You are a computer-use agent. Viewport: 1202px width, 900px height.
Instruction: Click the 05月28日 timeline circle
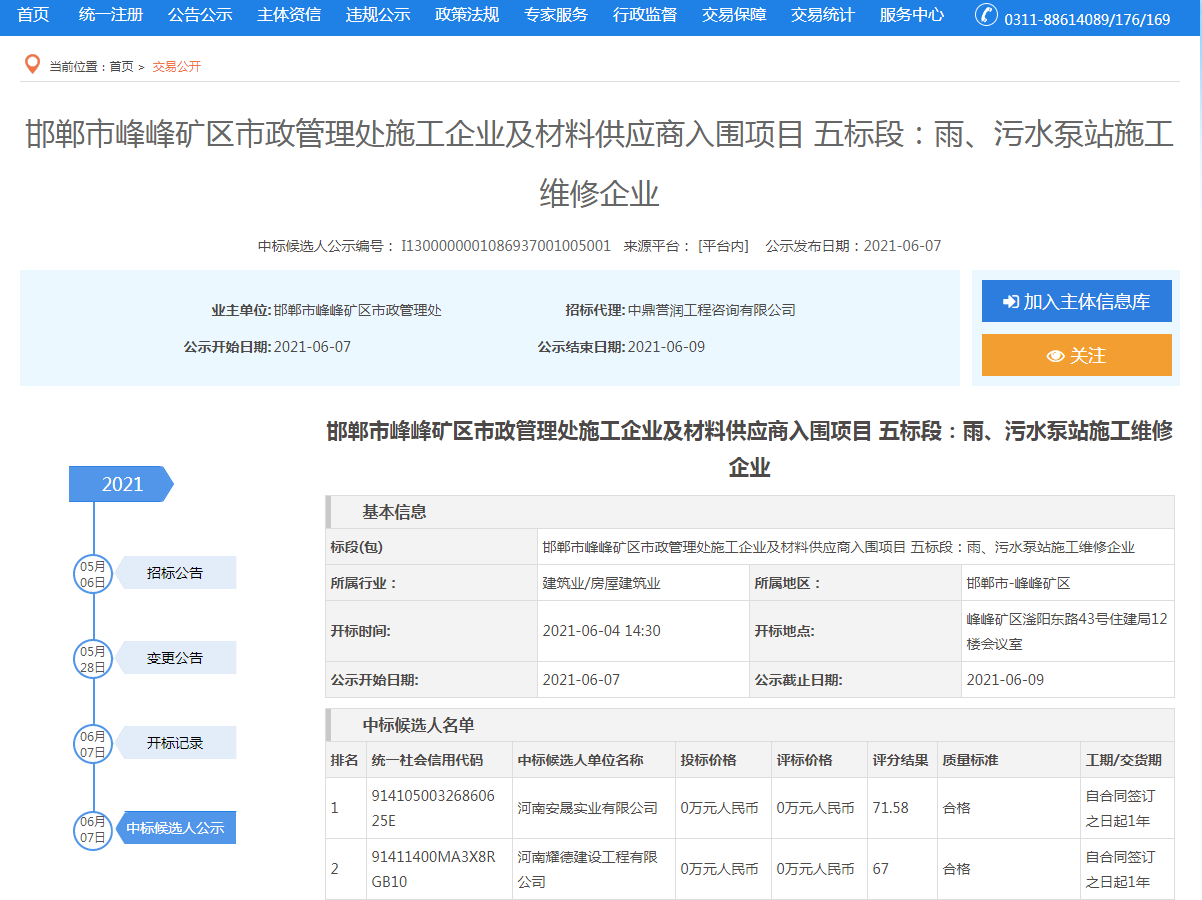coord(93,658)
